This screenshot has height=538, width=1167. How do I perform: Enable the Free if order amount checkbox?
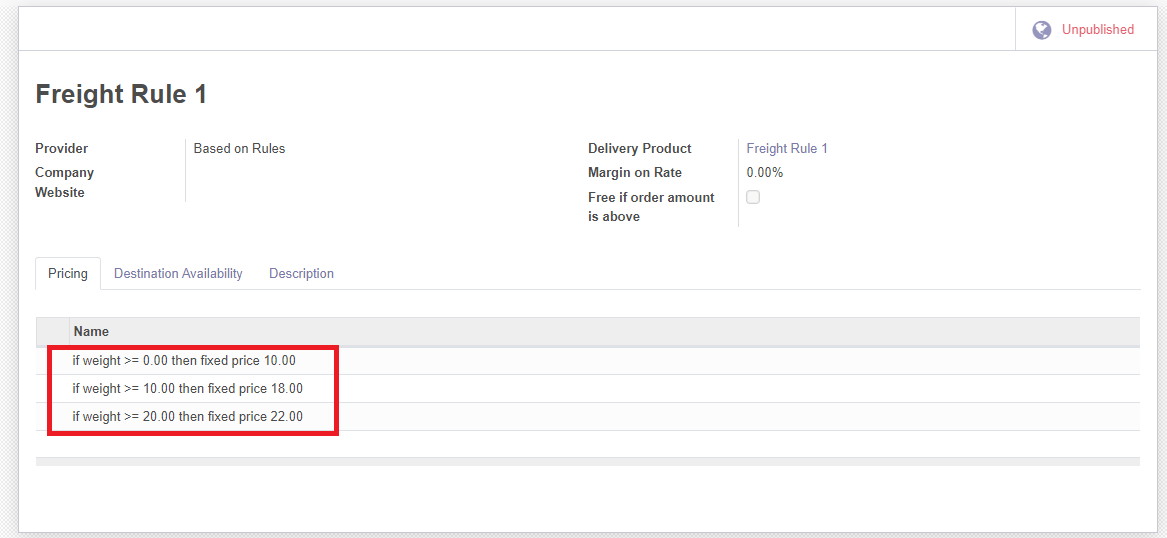tap(753, 197)
